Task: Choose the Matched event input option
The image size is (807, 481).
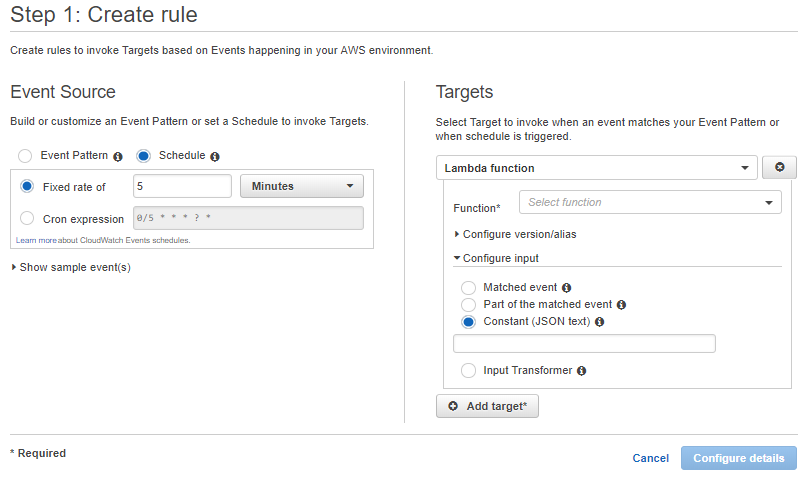Action: pyautogui.click(x=468, y=288)
